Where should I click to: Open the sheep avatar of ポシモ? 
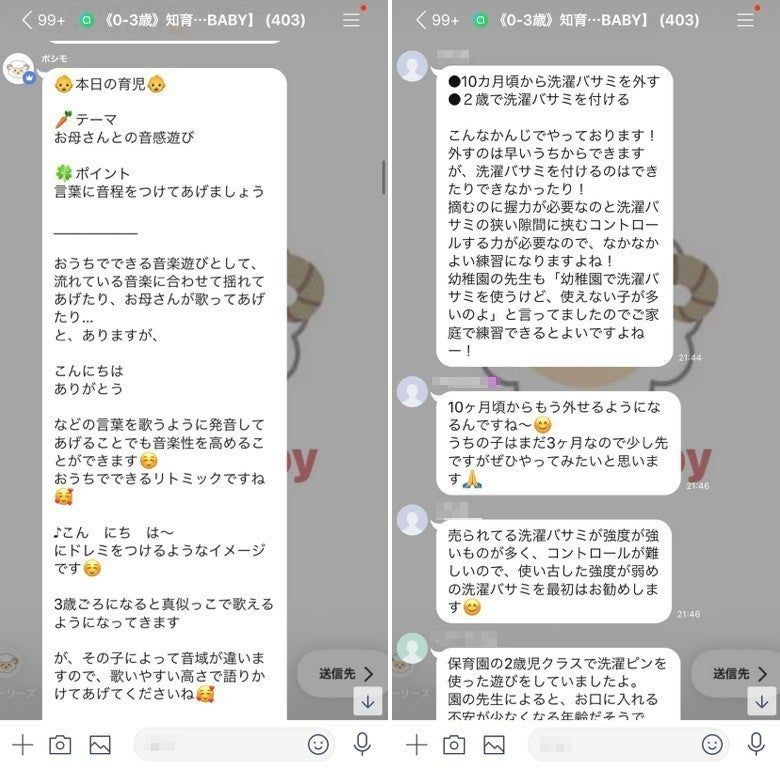coord(19,69)
